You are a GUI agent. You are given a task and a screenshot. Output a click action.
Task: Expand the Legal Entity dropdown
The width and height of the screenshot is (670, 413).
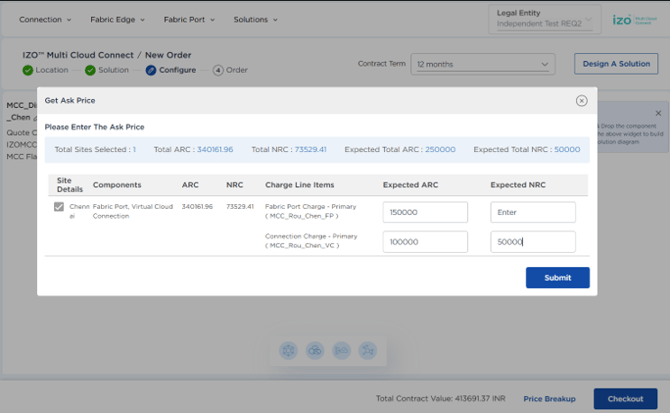(x=545, y=19)
